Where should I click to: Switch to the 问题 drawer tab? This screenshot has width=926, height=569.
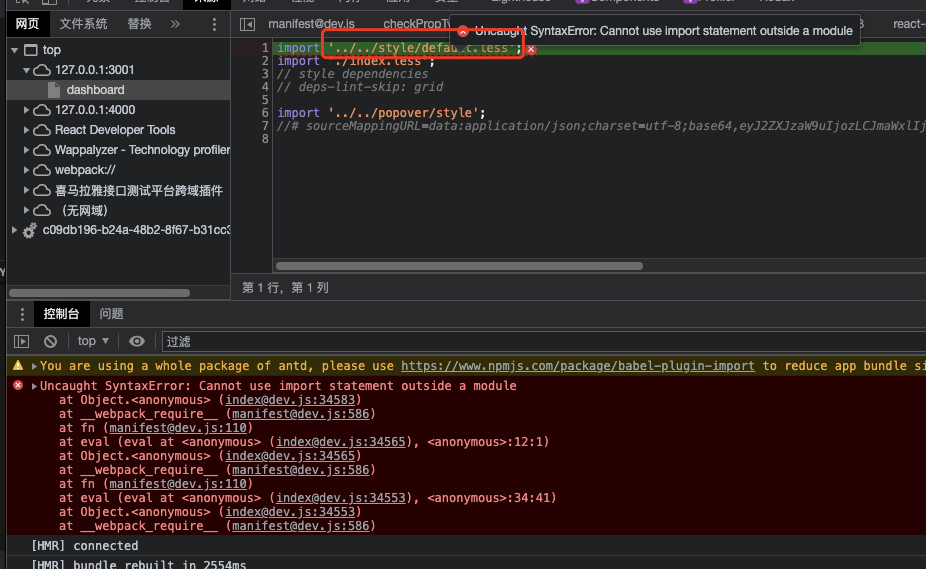coord(111,314)
